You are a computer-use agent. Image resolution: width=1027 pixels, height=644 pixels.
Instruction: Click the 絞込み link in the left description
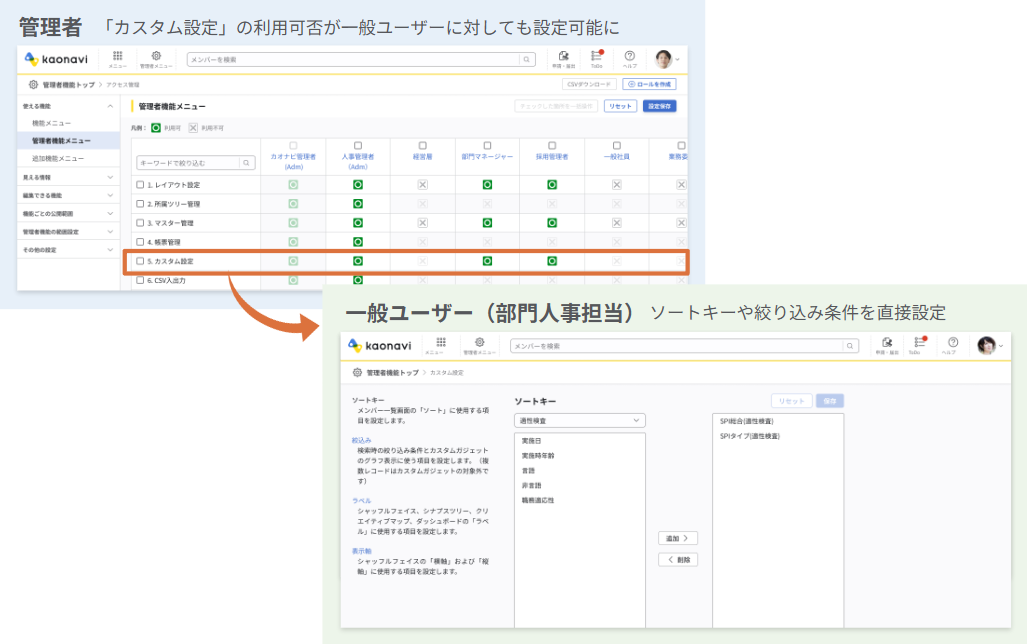(361, 440)
